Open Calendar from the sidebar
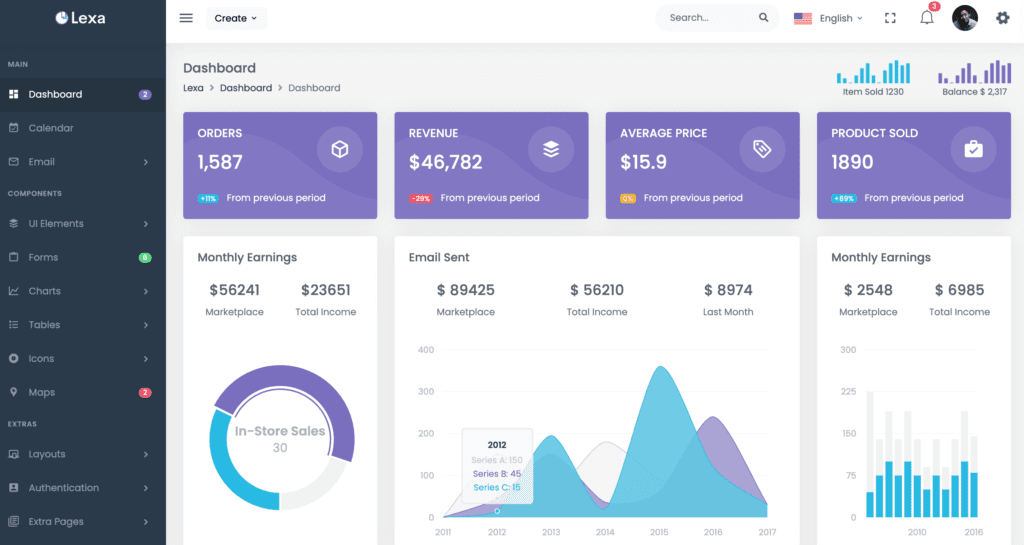 83,128
